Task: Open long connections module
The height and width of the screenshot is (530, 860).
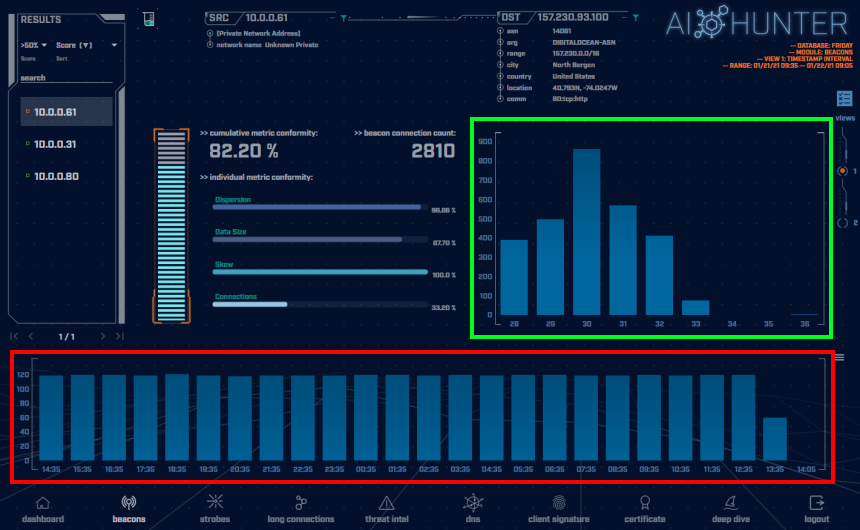Action: [301, 503]
